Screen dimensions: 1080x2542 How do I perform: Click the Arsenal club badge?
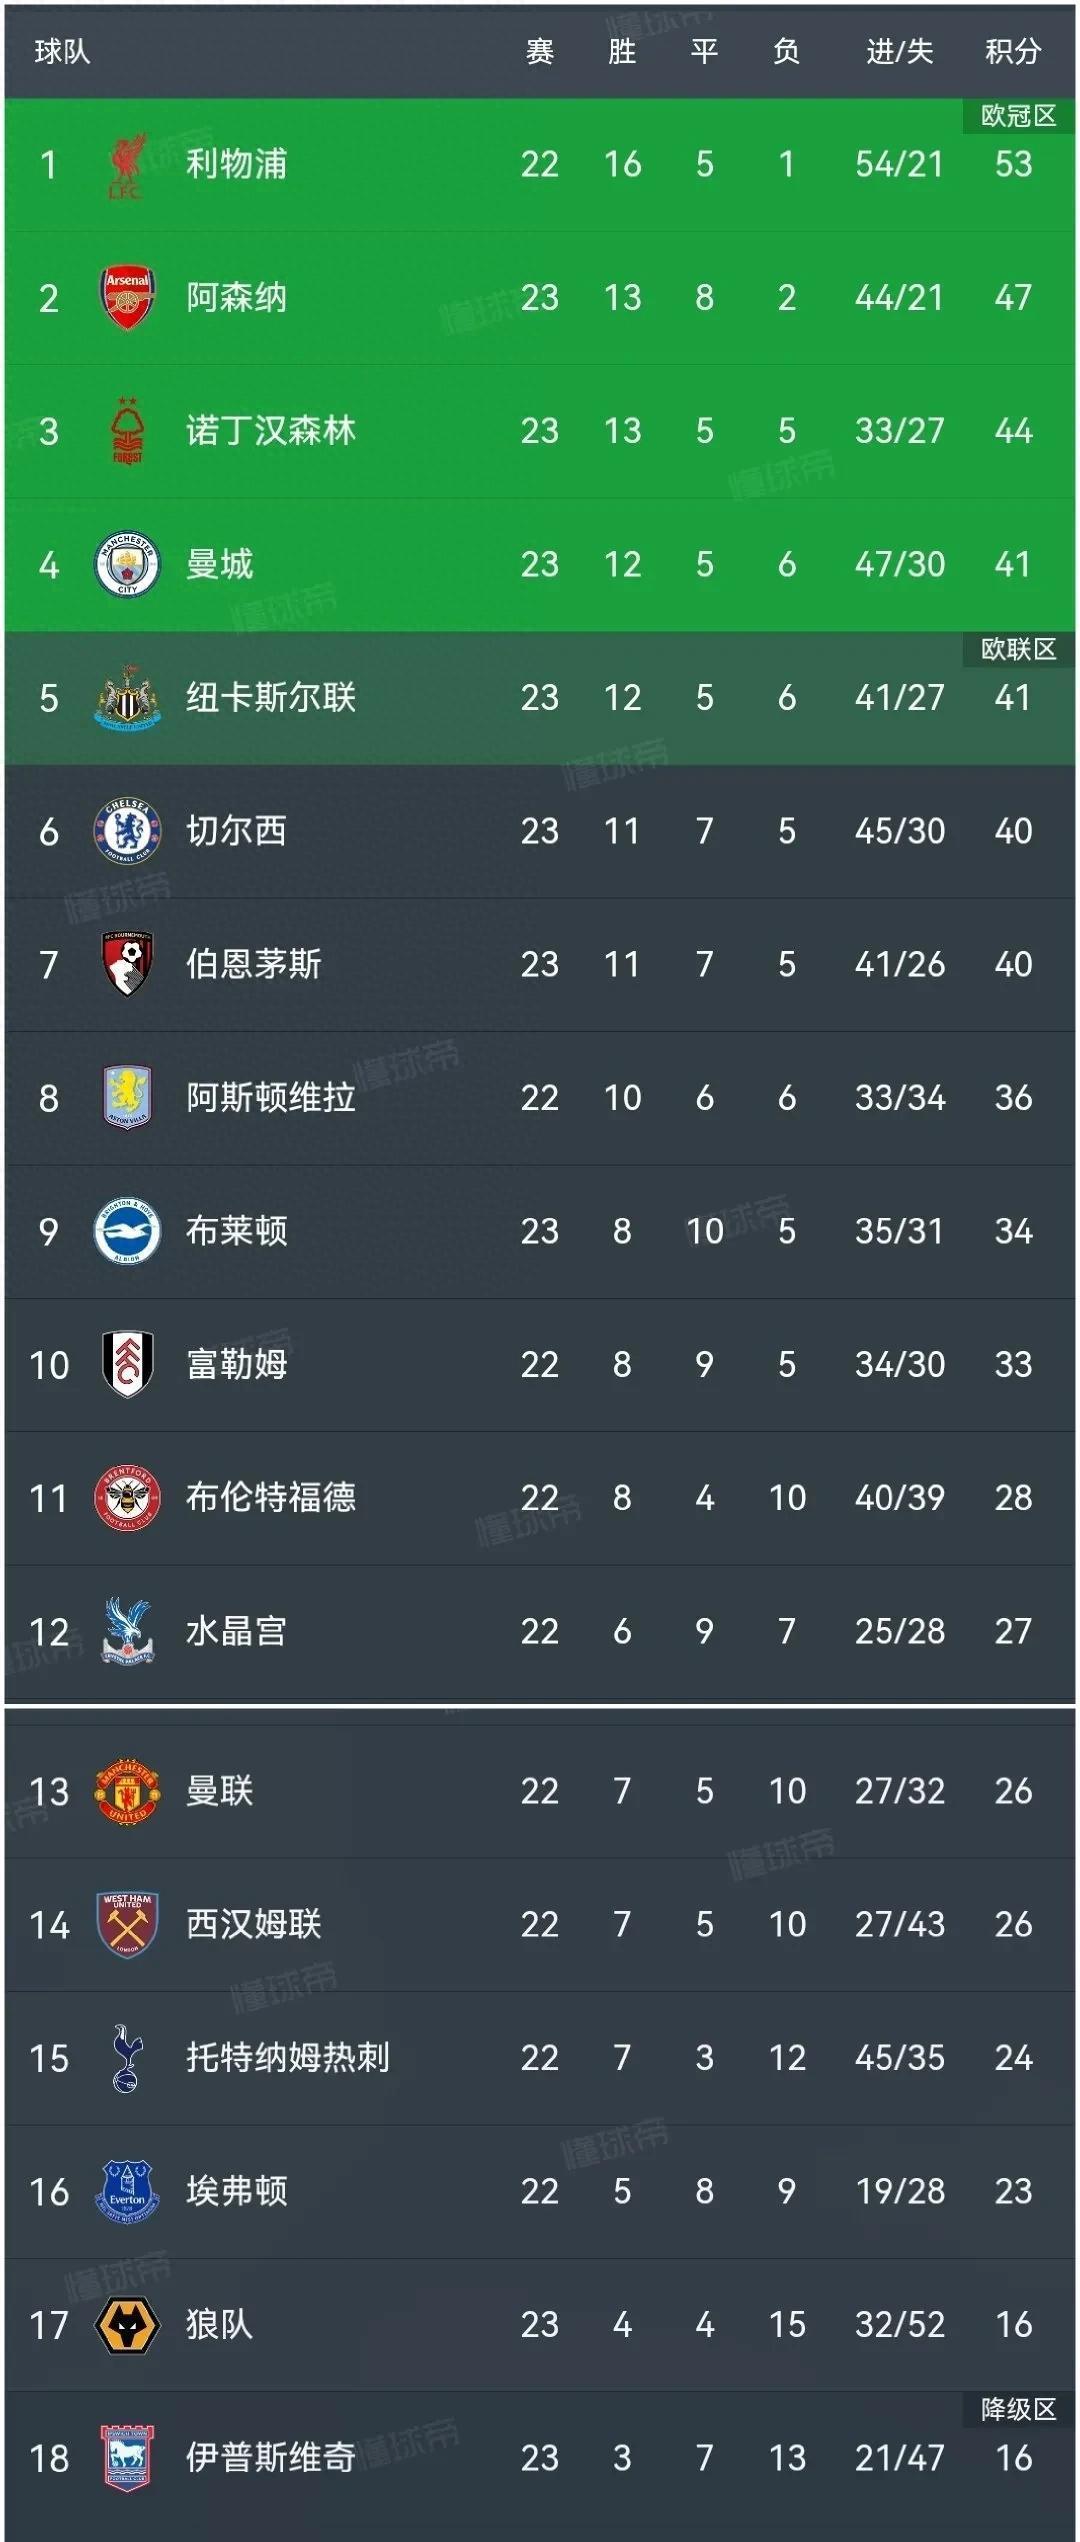pyautogui.click(x=127, y=298)
